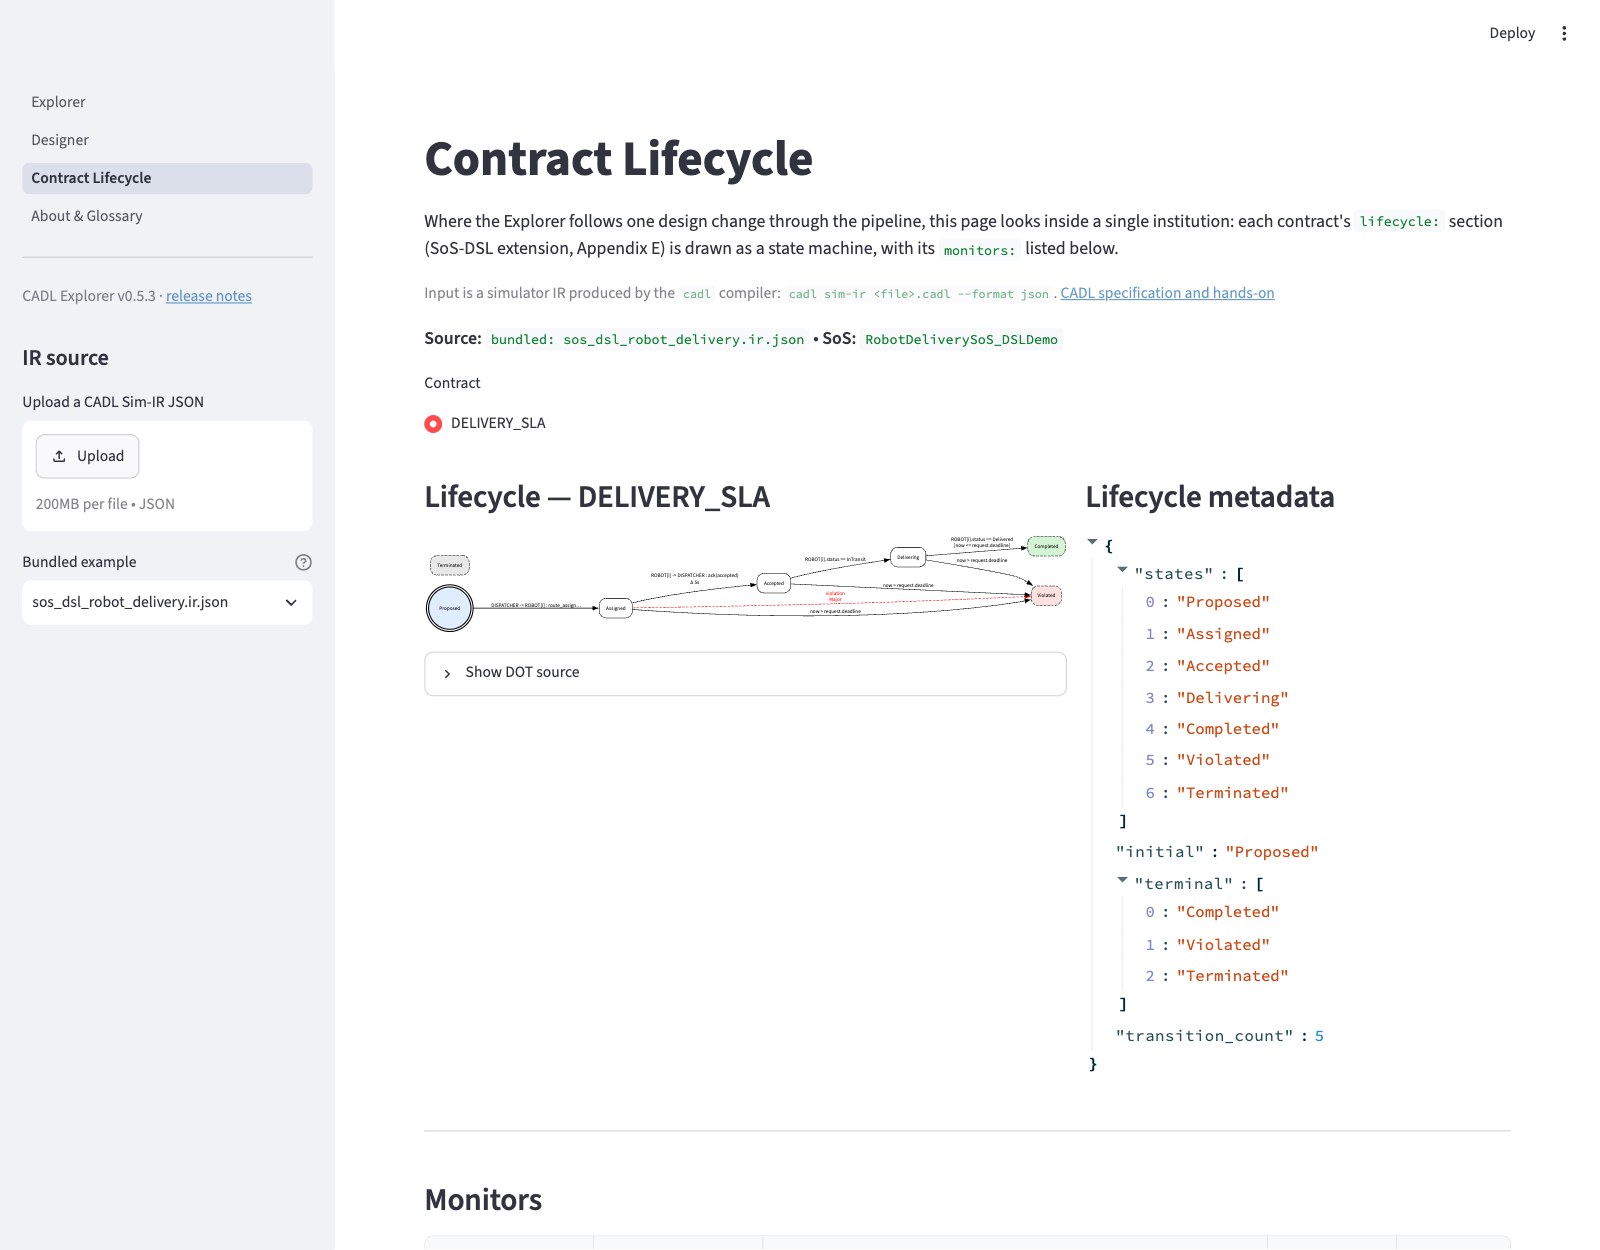Click the bundled source file name code

(x=647, y=340)
